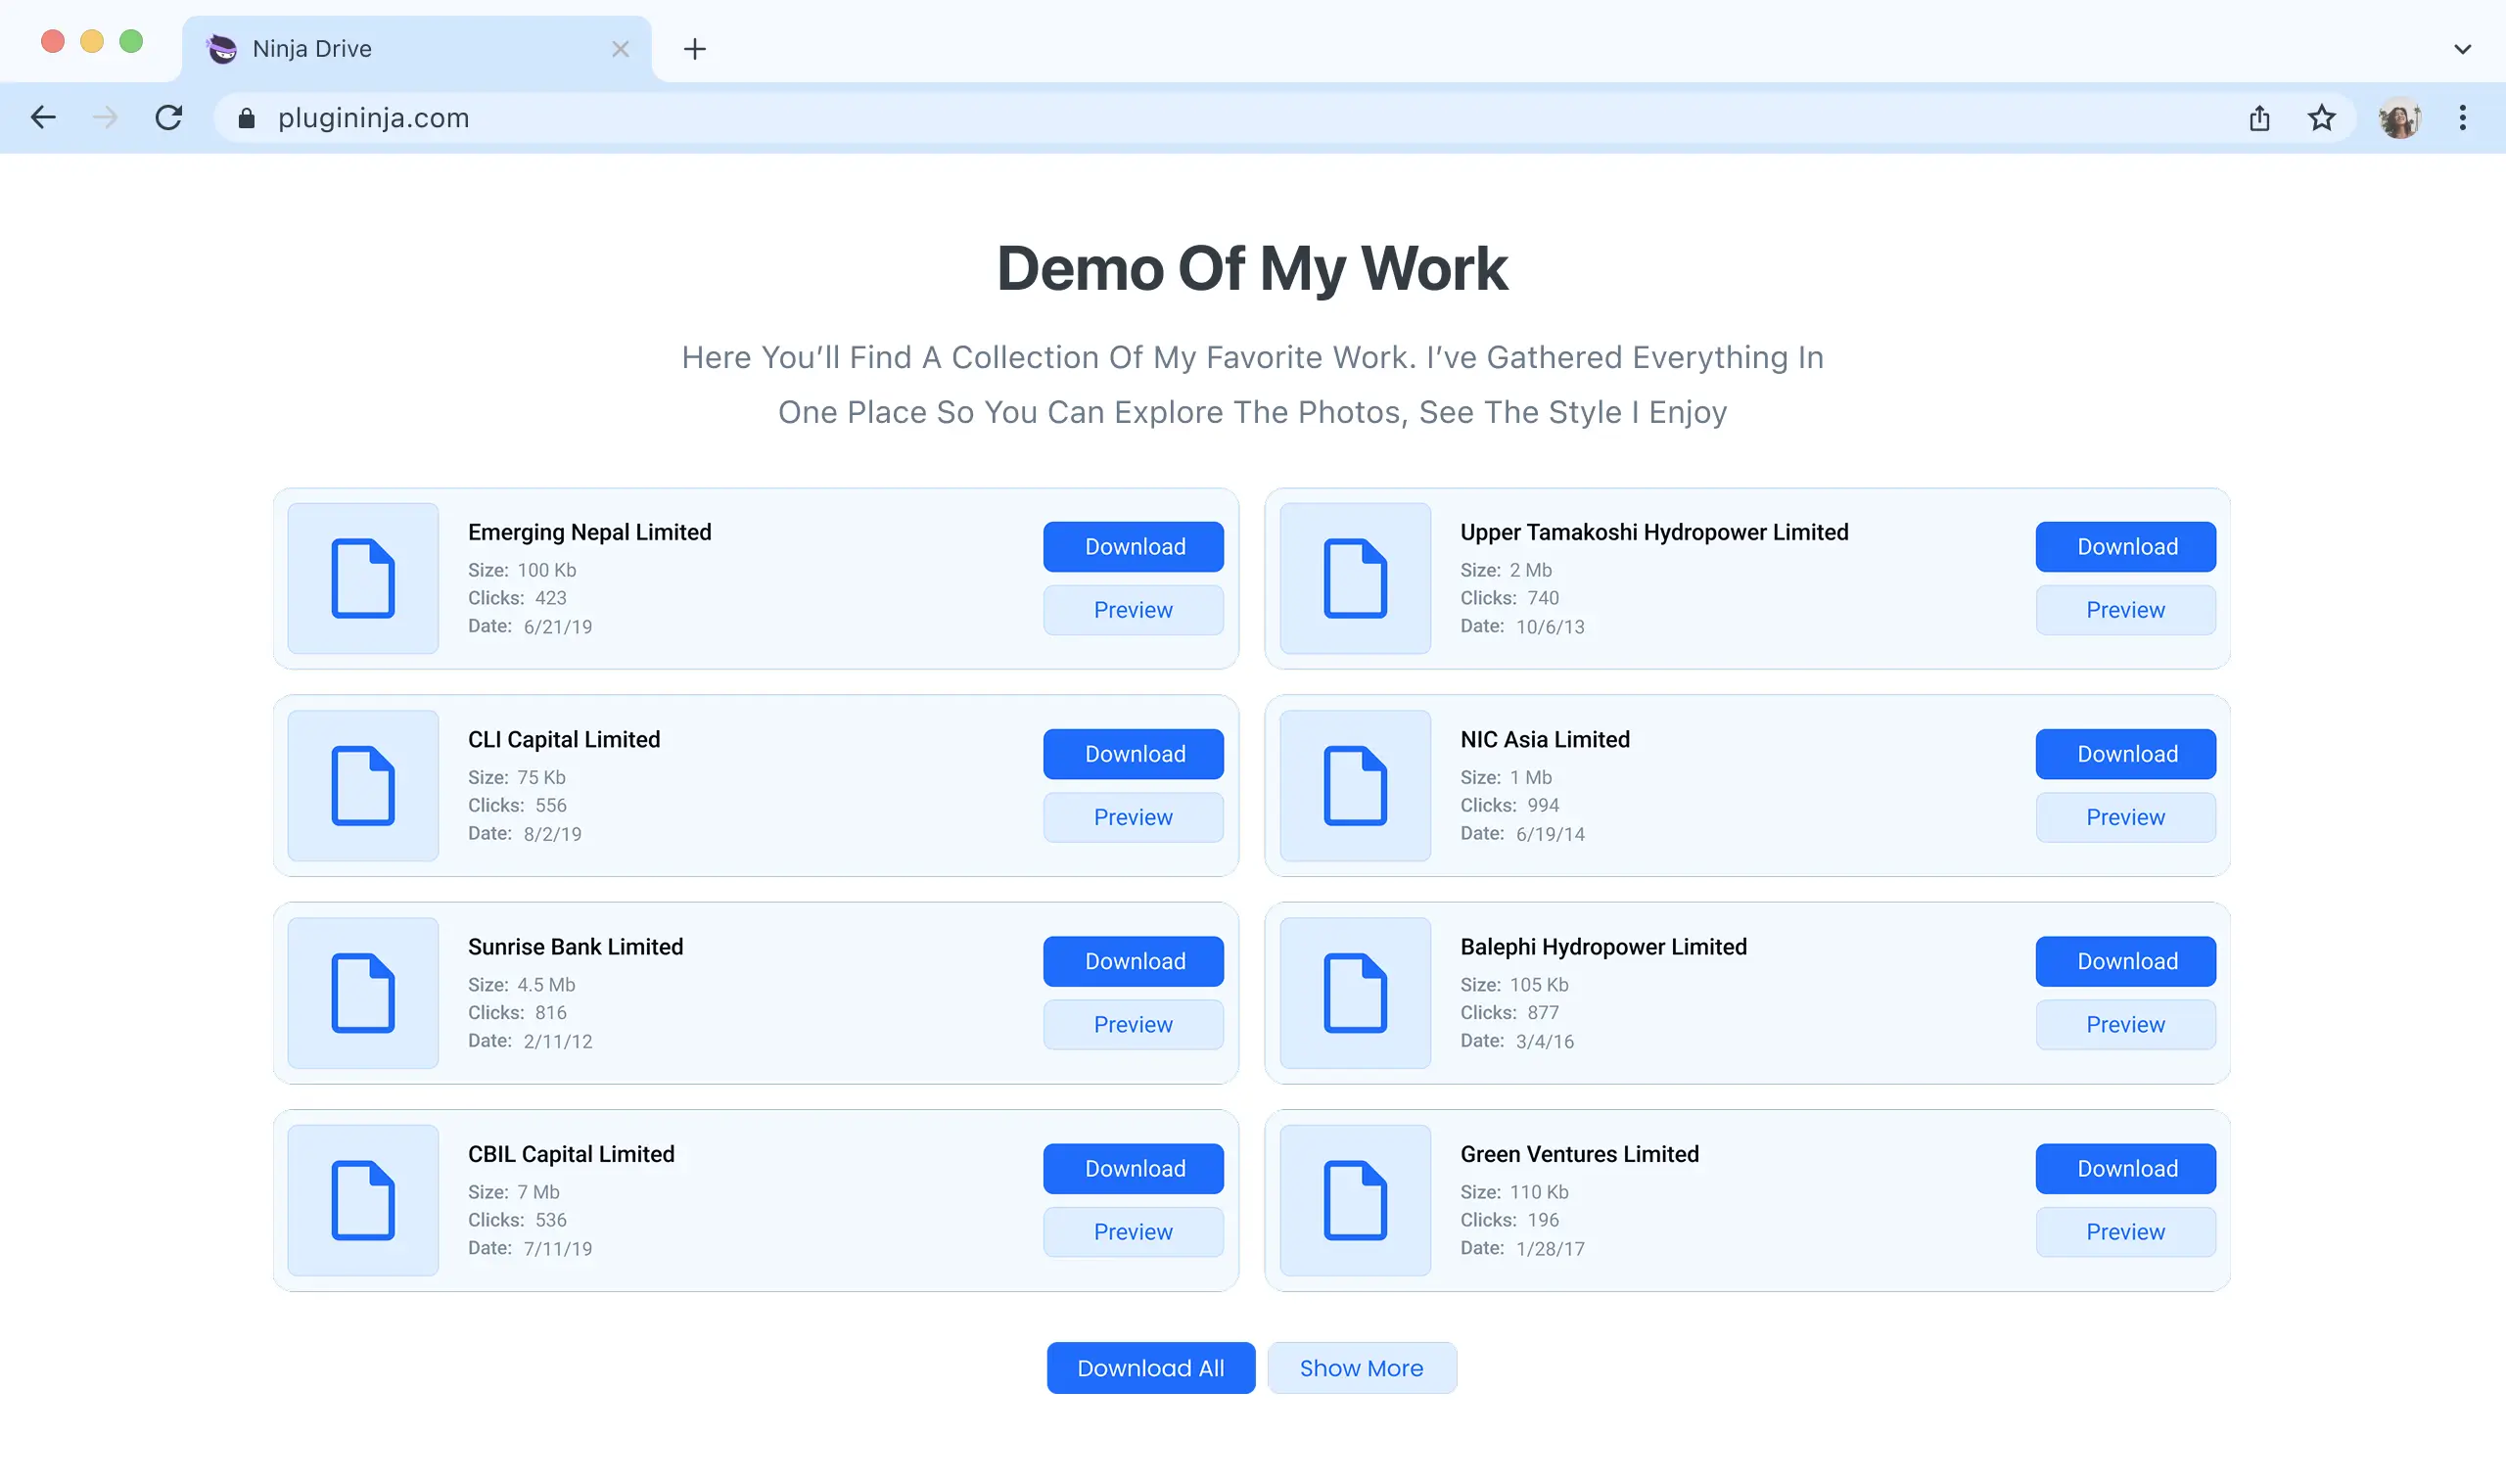Click the Download All button
This screenshot has width=2506, height=1484.
click(x=1150, y=1367)
